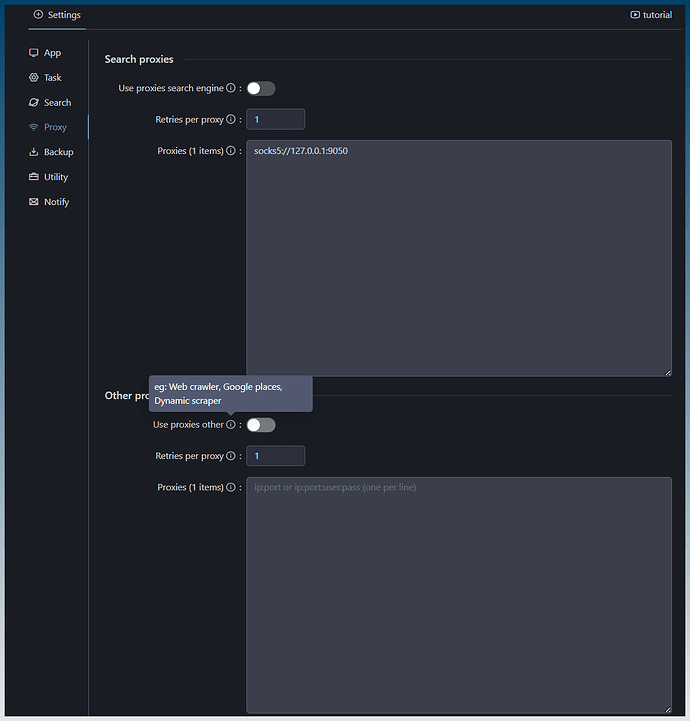Click the tutorial video play icon
Viewport: 690px width, 721px height.
point(635,15)
